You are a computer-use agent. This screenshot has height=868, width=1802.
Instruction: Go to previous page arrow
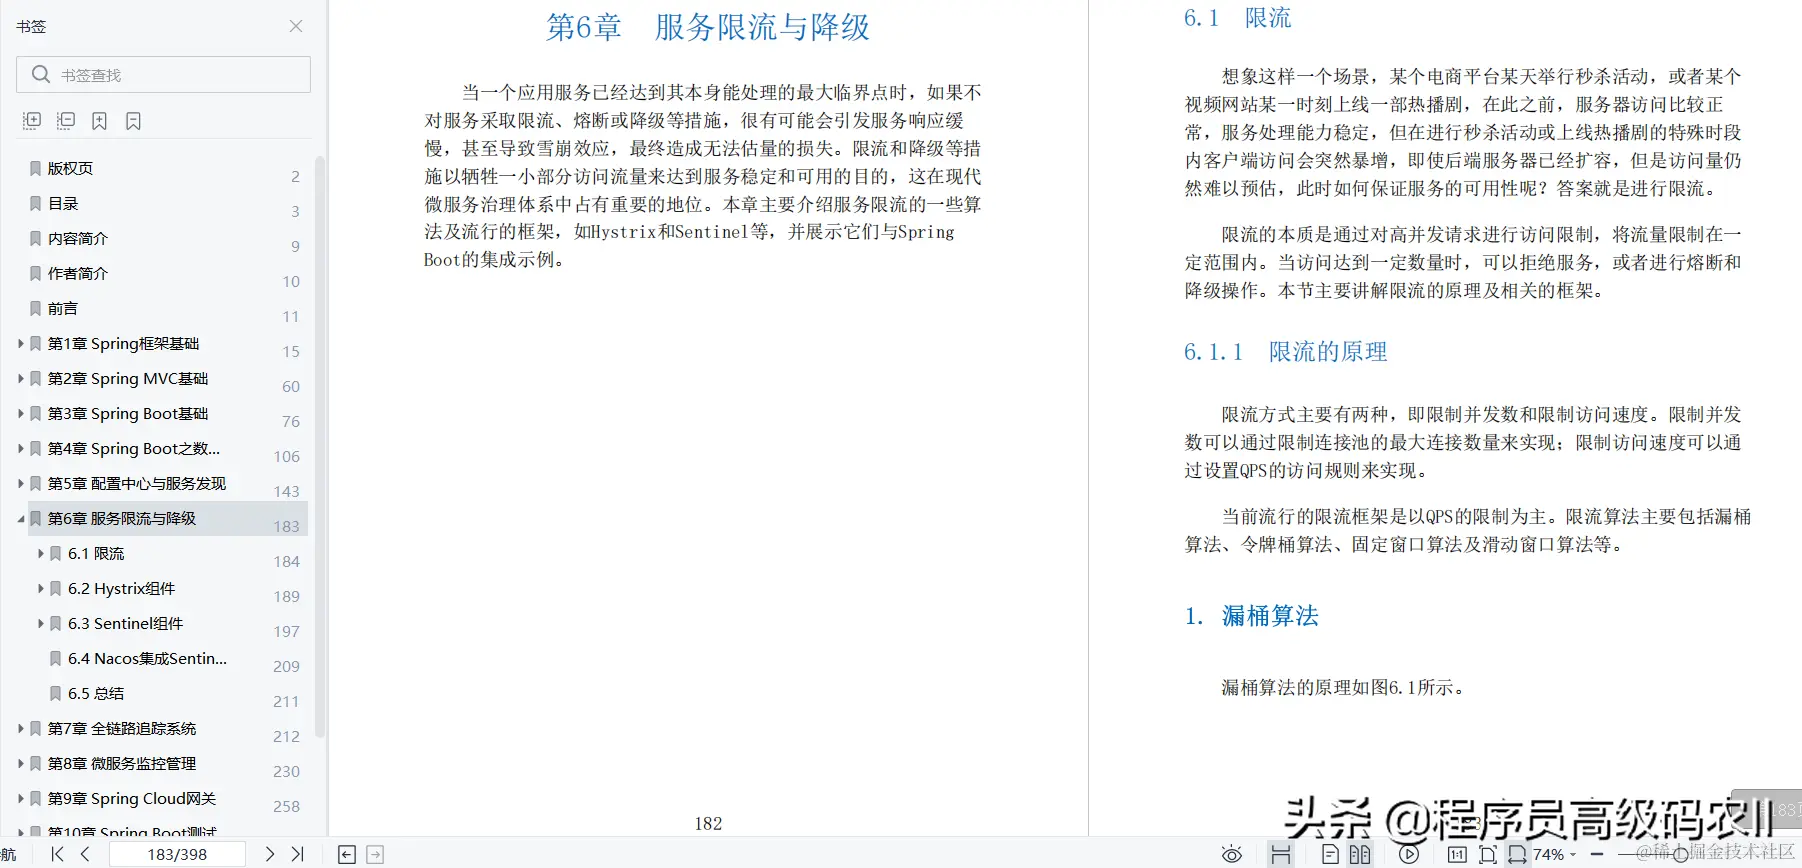[85, 854]
